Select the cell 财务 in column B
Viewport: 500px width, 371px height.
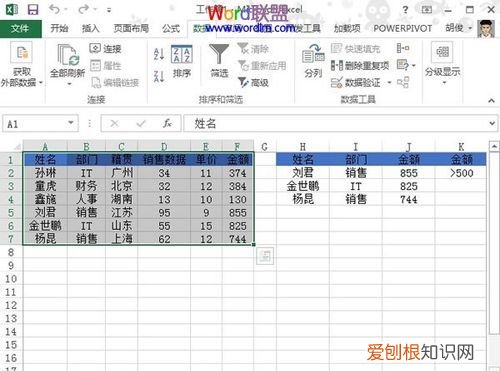[86, 186]
